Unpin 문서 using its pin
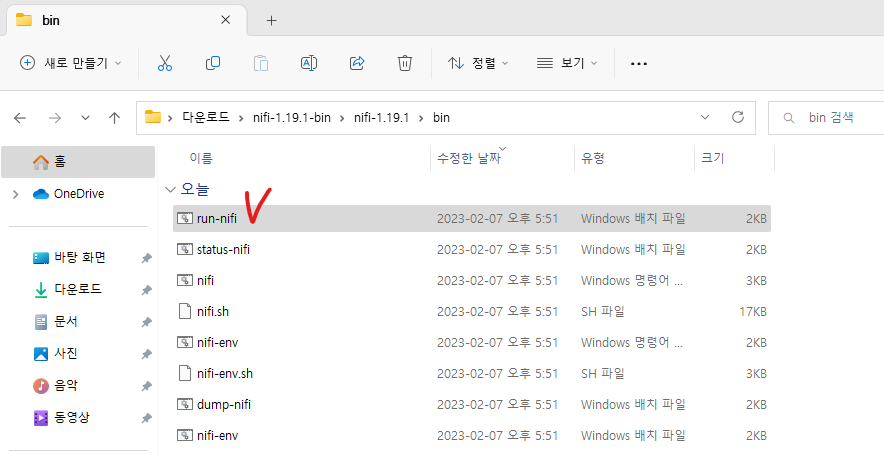884x457 pixels. (146, 322)
